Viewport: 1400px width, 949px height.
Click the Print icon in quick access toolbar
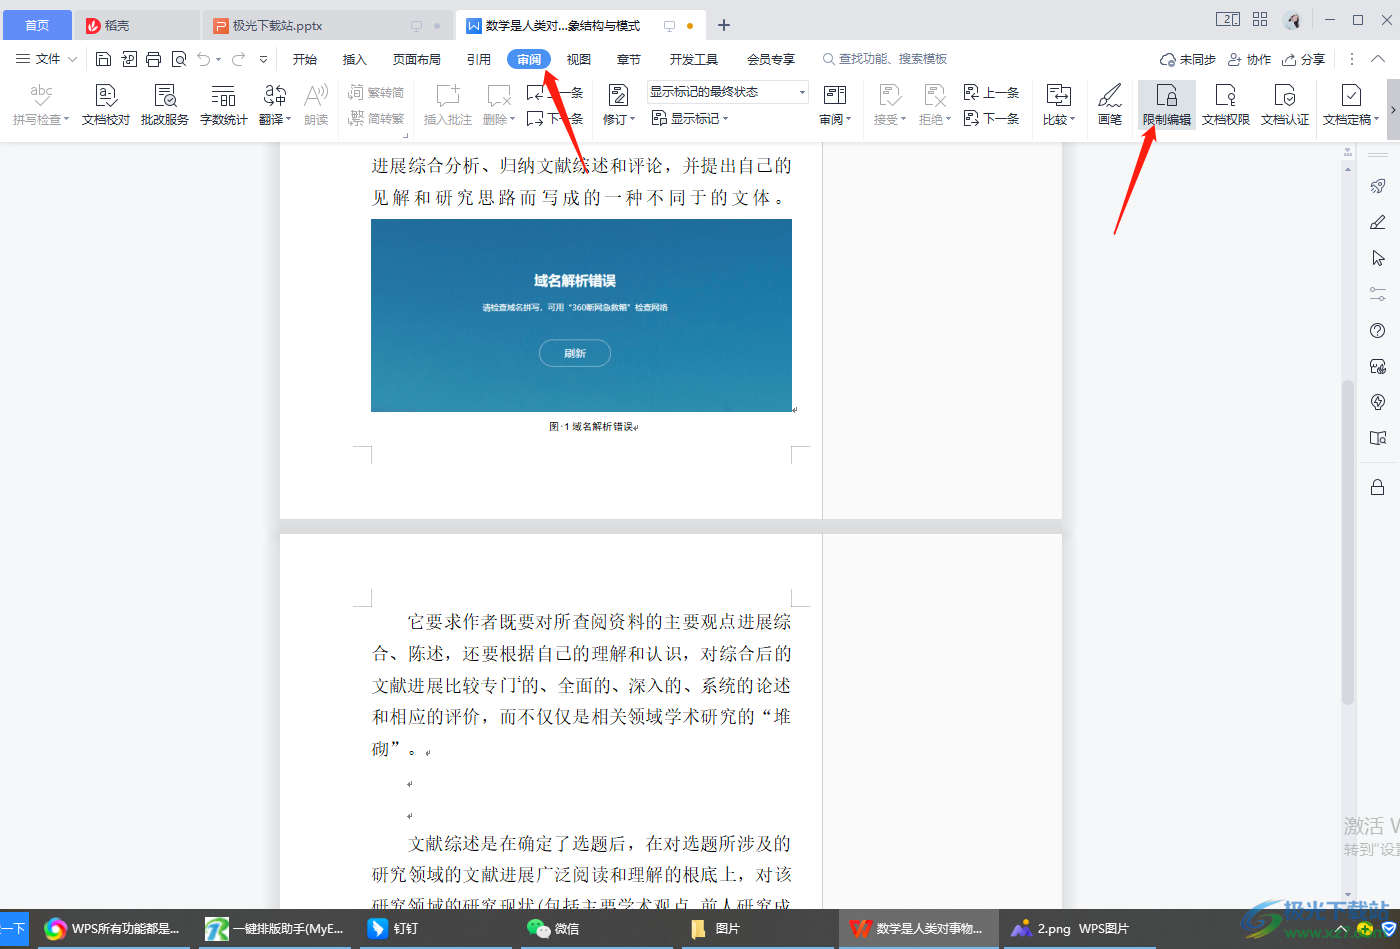pyautogui.click(x=153, y=59)
